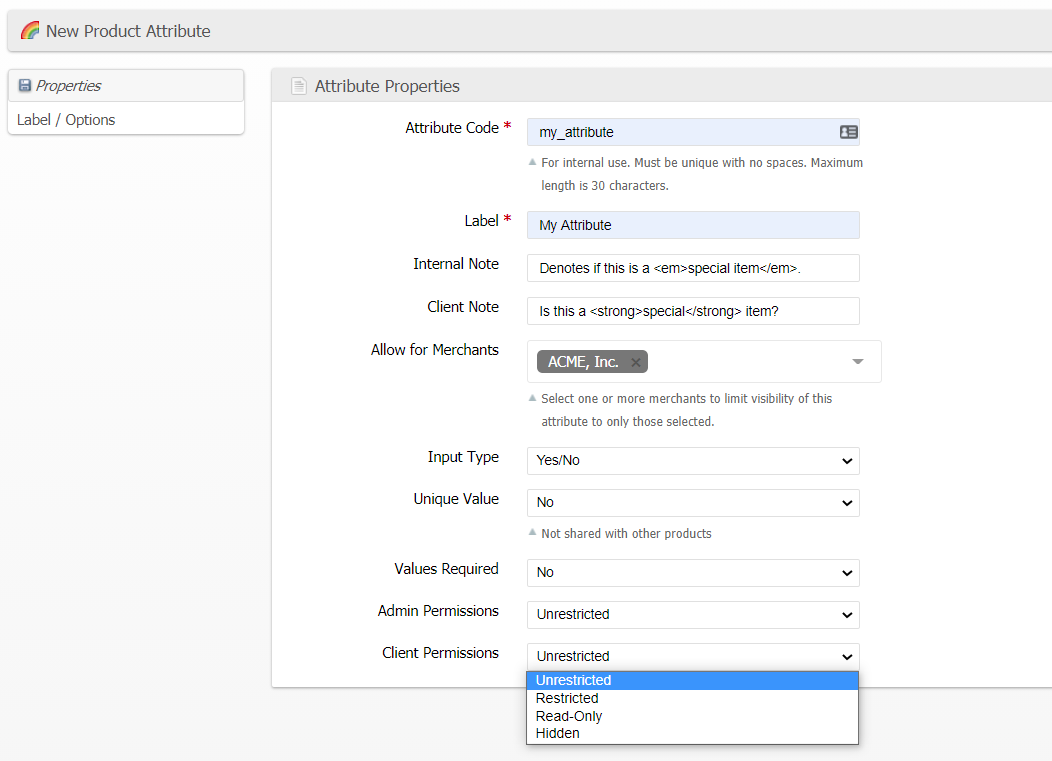Click the rainbow icon beside New Product Attribute
This screenshot has width=1052, height=761.
30,31
